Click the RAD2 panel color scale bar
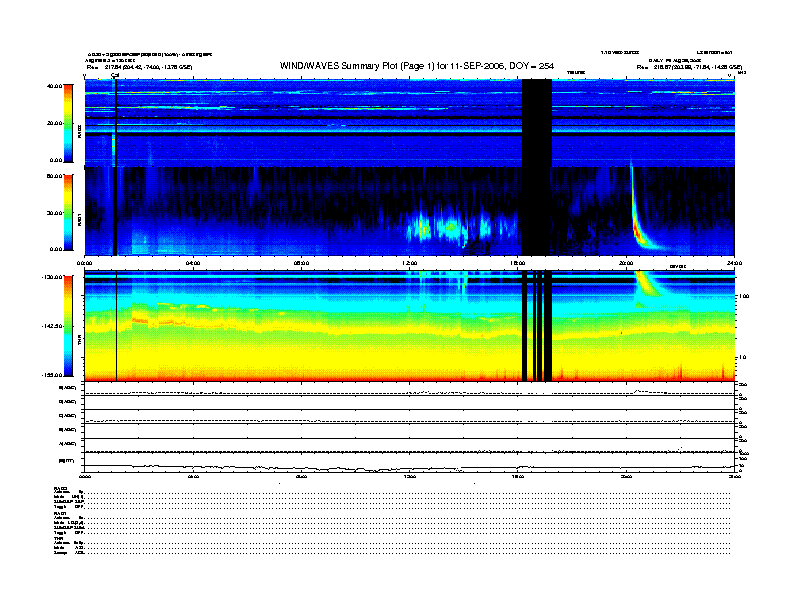Screen dimensions: 792x612 point(68,123)
